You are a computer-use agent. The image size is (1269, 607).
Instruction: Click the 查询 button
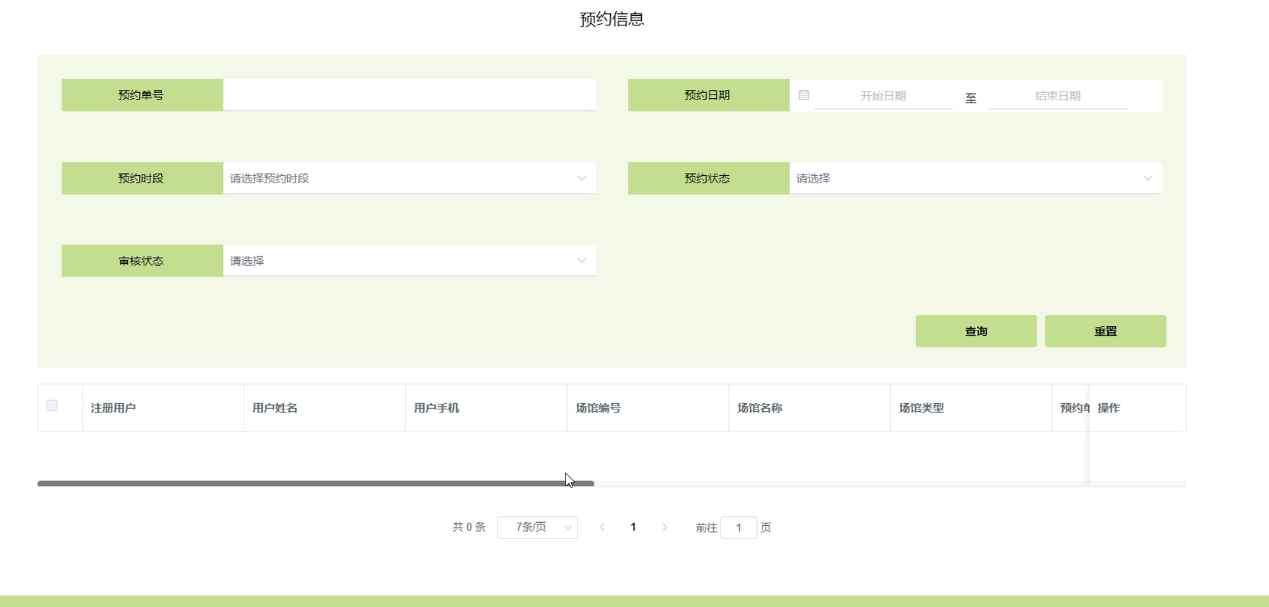point(976,331)
